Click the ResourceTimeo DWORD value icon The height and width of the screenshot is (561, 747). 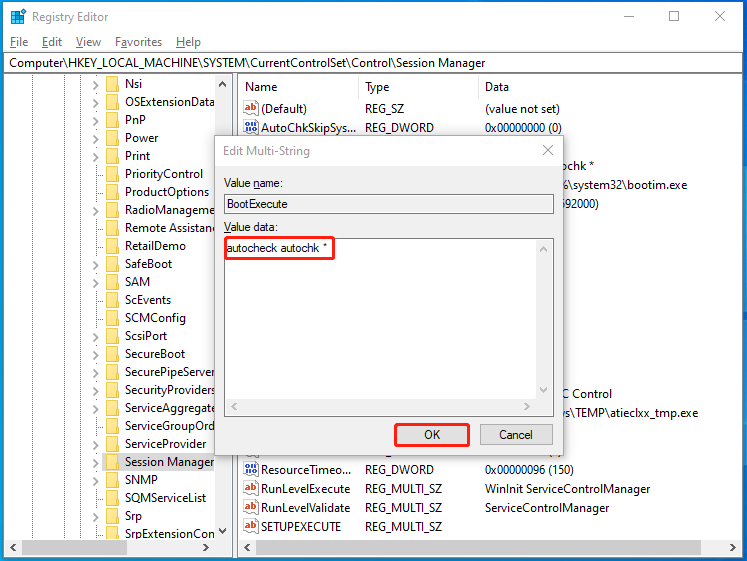(x=251, y=470)
